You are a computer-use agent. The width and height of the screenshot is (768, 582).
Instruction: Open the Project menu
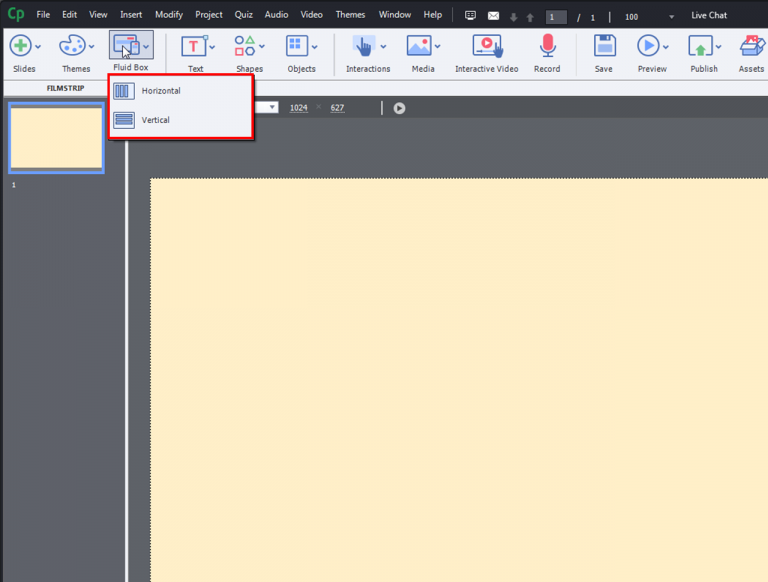click(x=209, y=15)
